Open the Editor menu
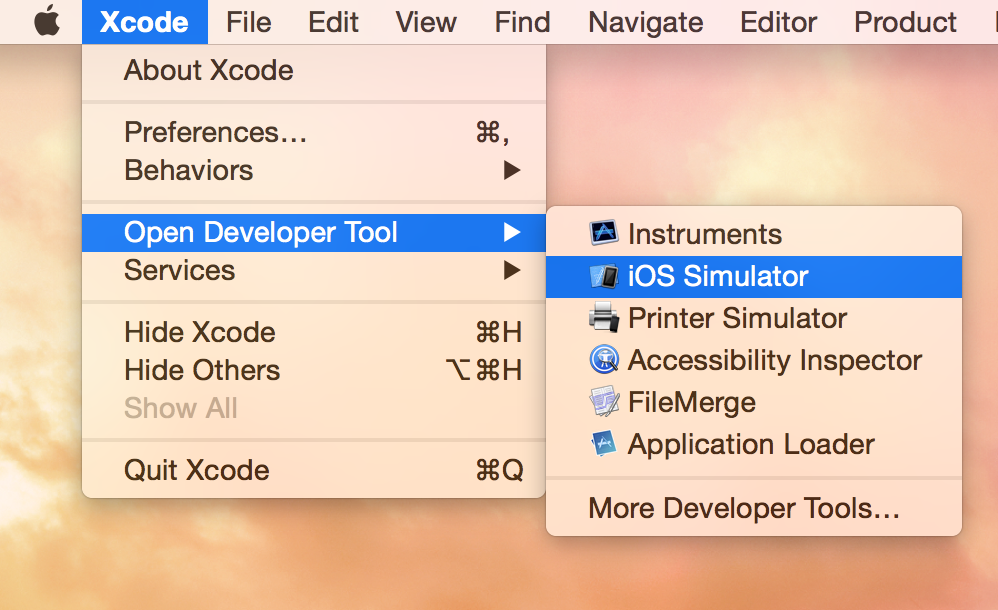The image size is (998, 610). (x=778, y=22)
